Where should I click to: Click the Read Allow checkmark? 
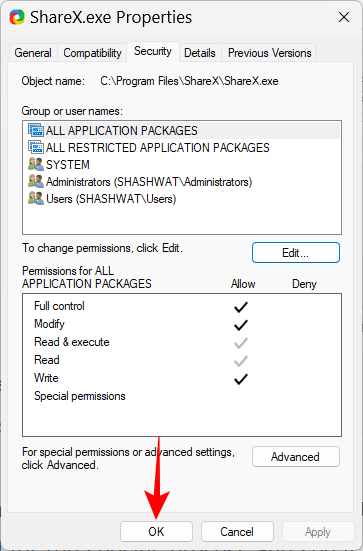(x=241, y=361)
